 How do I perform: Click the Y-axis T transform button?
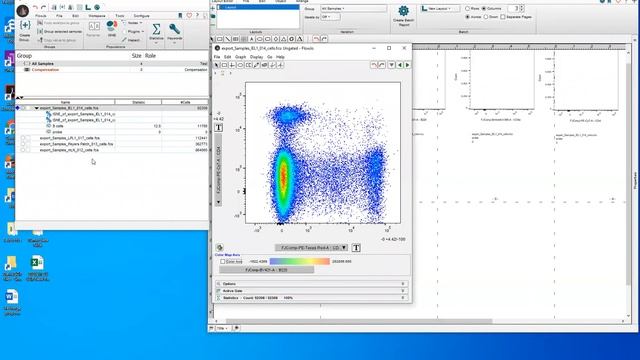tap(218, 128)
